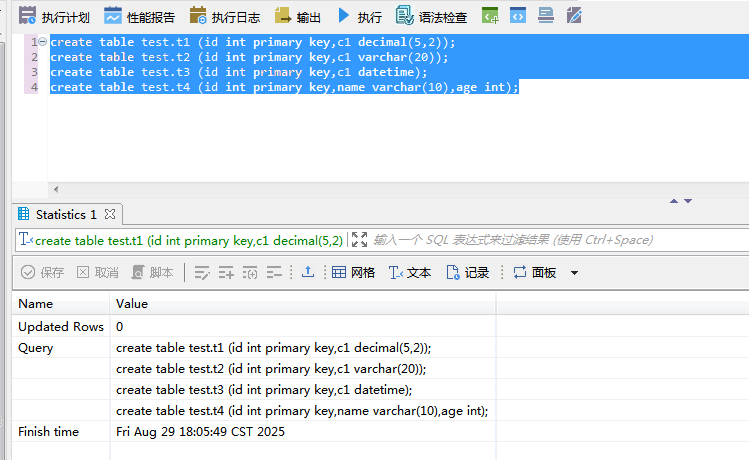Collapse the code fold on line 1

pyautogui.click(x=42, y=42)
